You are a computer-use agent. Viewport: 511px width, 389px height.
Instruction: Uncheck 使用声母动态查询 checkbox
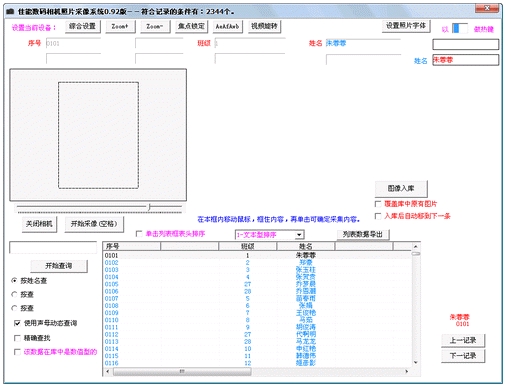tap(17, 323)
